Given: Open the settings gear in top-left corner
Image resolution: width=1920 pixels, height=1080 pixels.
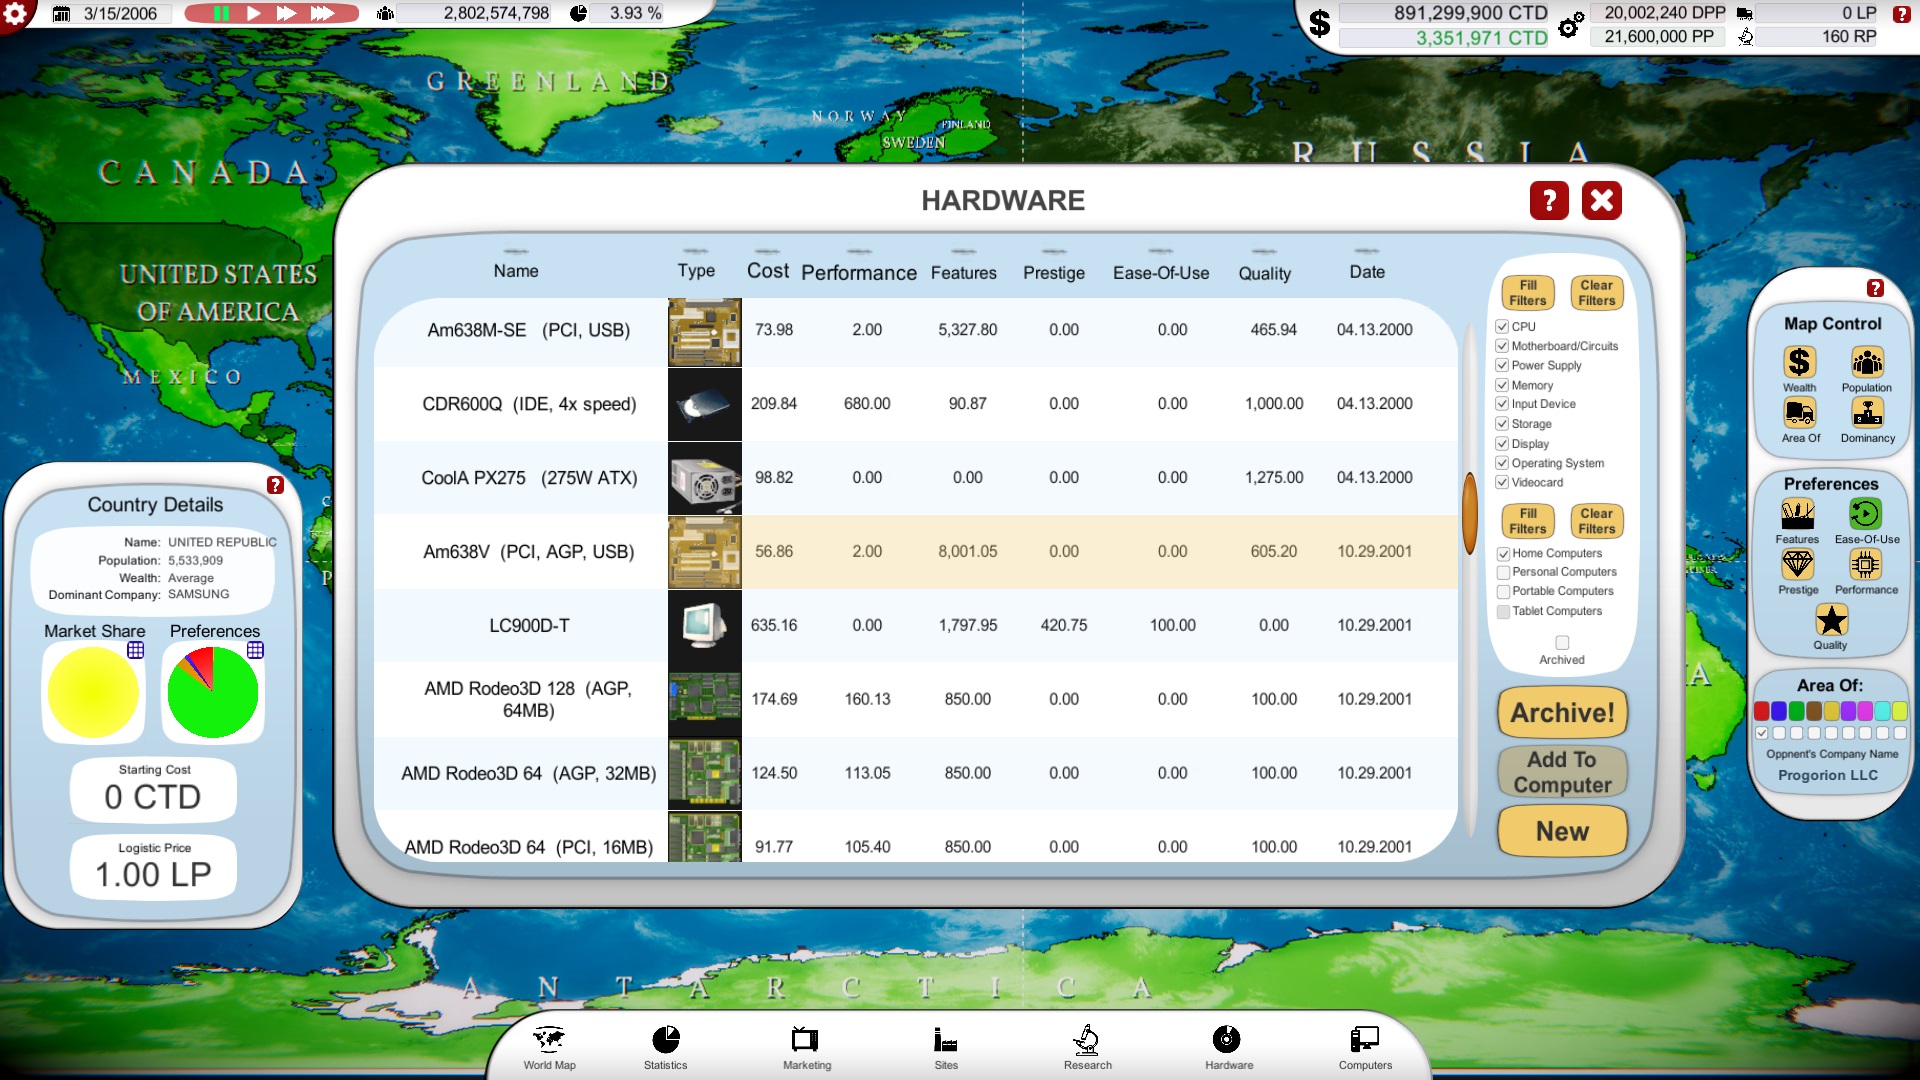Looking at the screenshot, I should [x=17, y=14].
